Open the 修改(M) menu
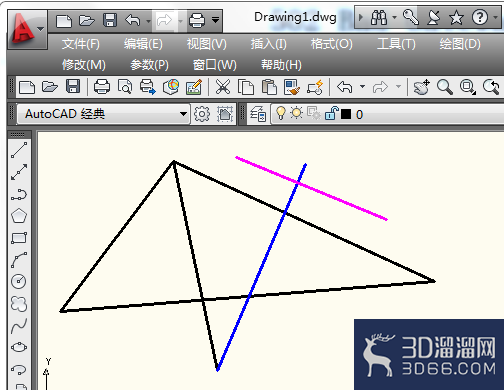Viewport: 504px width, 390px height. 84,65
